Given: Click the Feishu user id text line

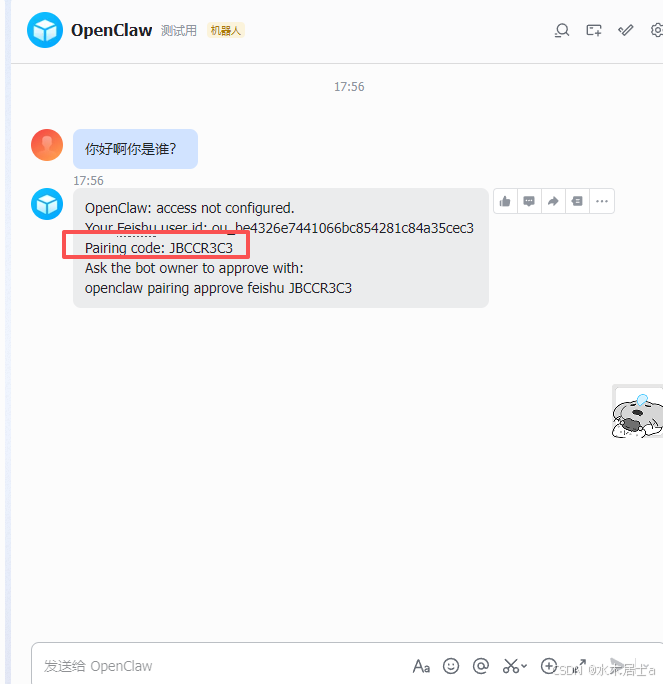Looking at the screenshot, I should click(x=279, y=228).
